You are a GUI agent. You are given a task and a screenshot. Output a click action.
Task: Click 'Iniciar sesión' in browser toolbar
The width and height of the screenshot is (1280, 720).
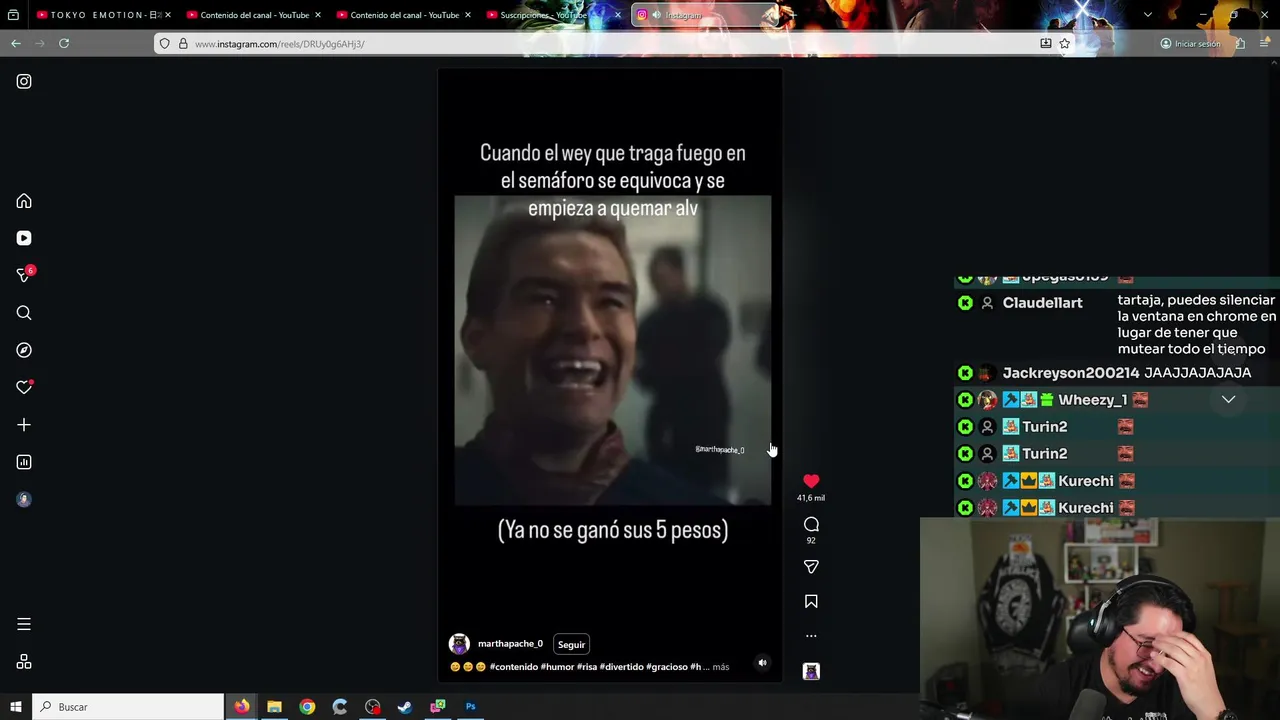(1190, 44)
